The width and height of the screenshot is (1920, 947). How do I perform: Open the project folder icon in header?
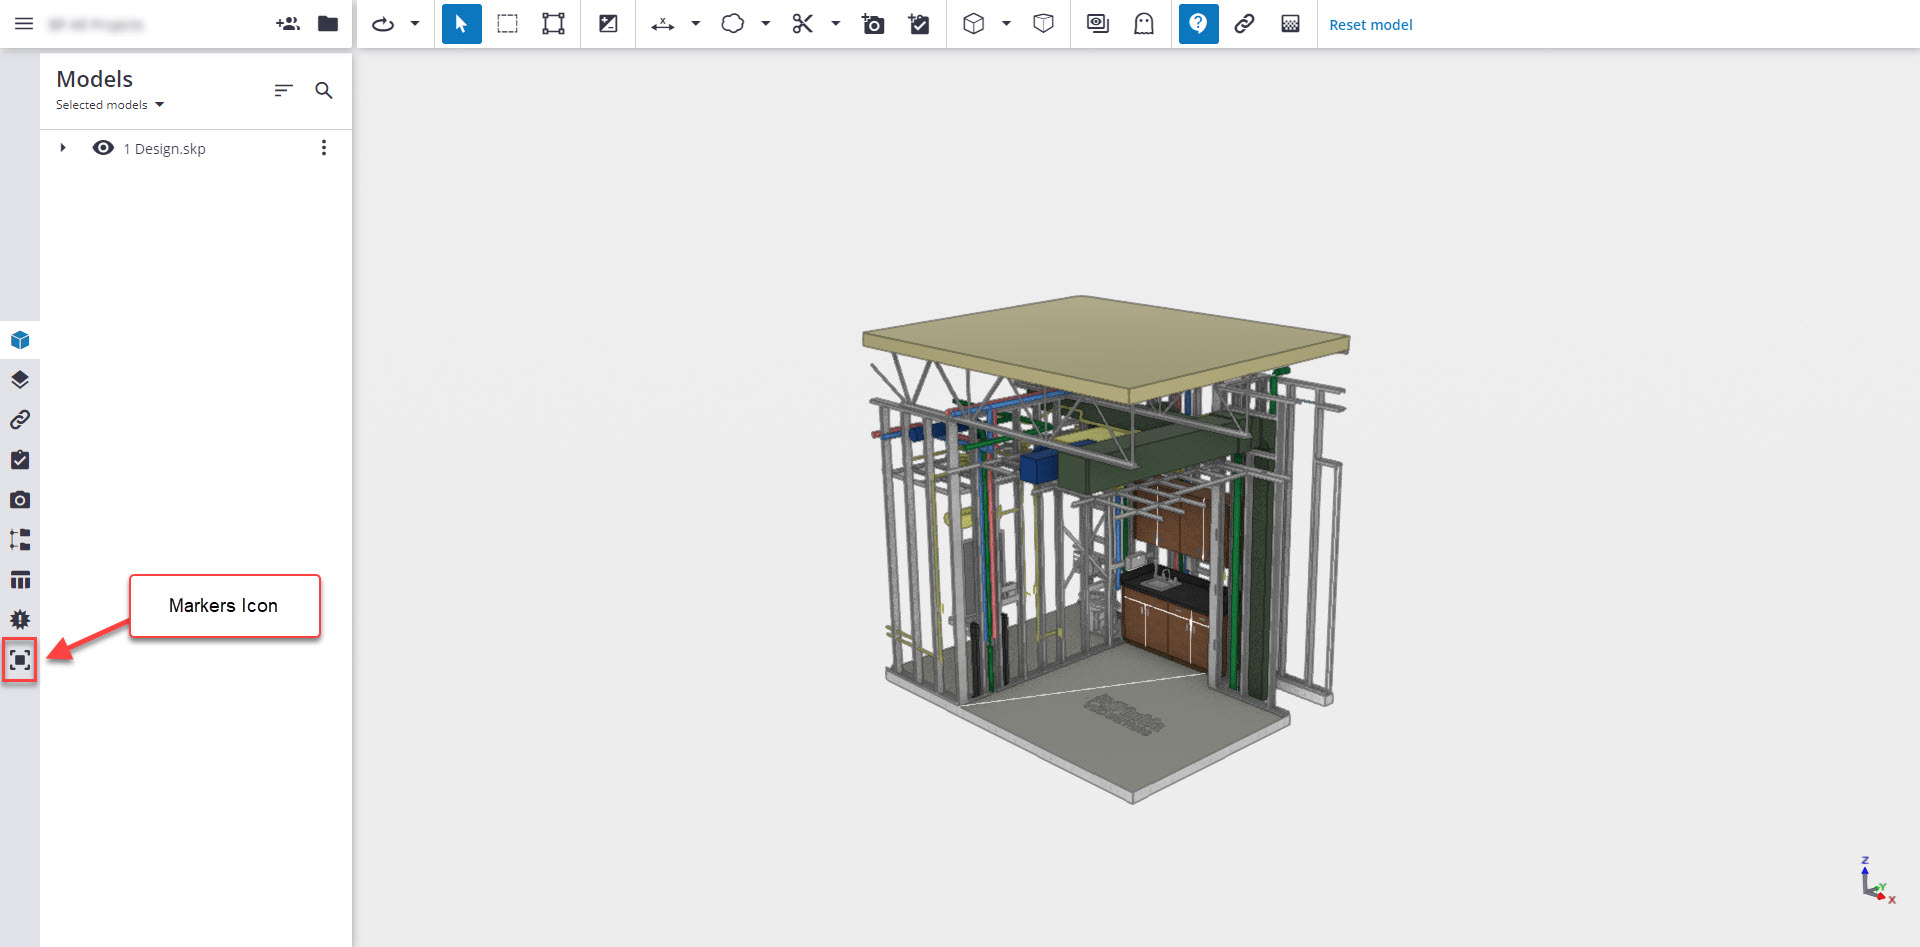(328, 24)
